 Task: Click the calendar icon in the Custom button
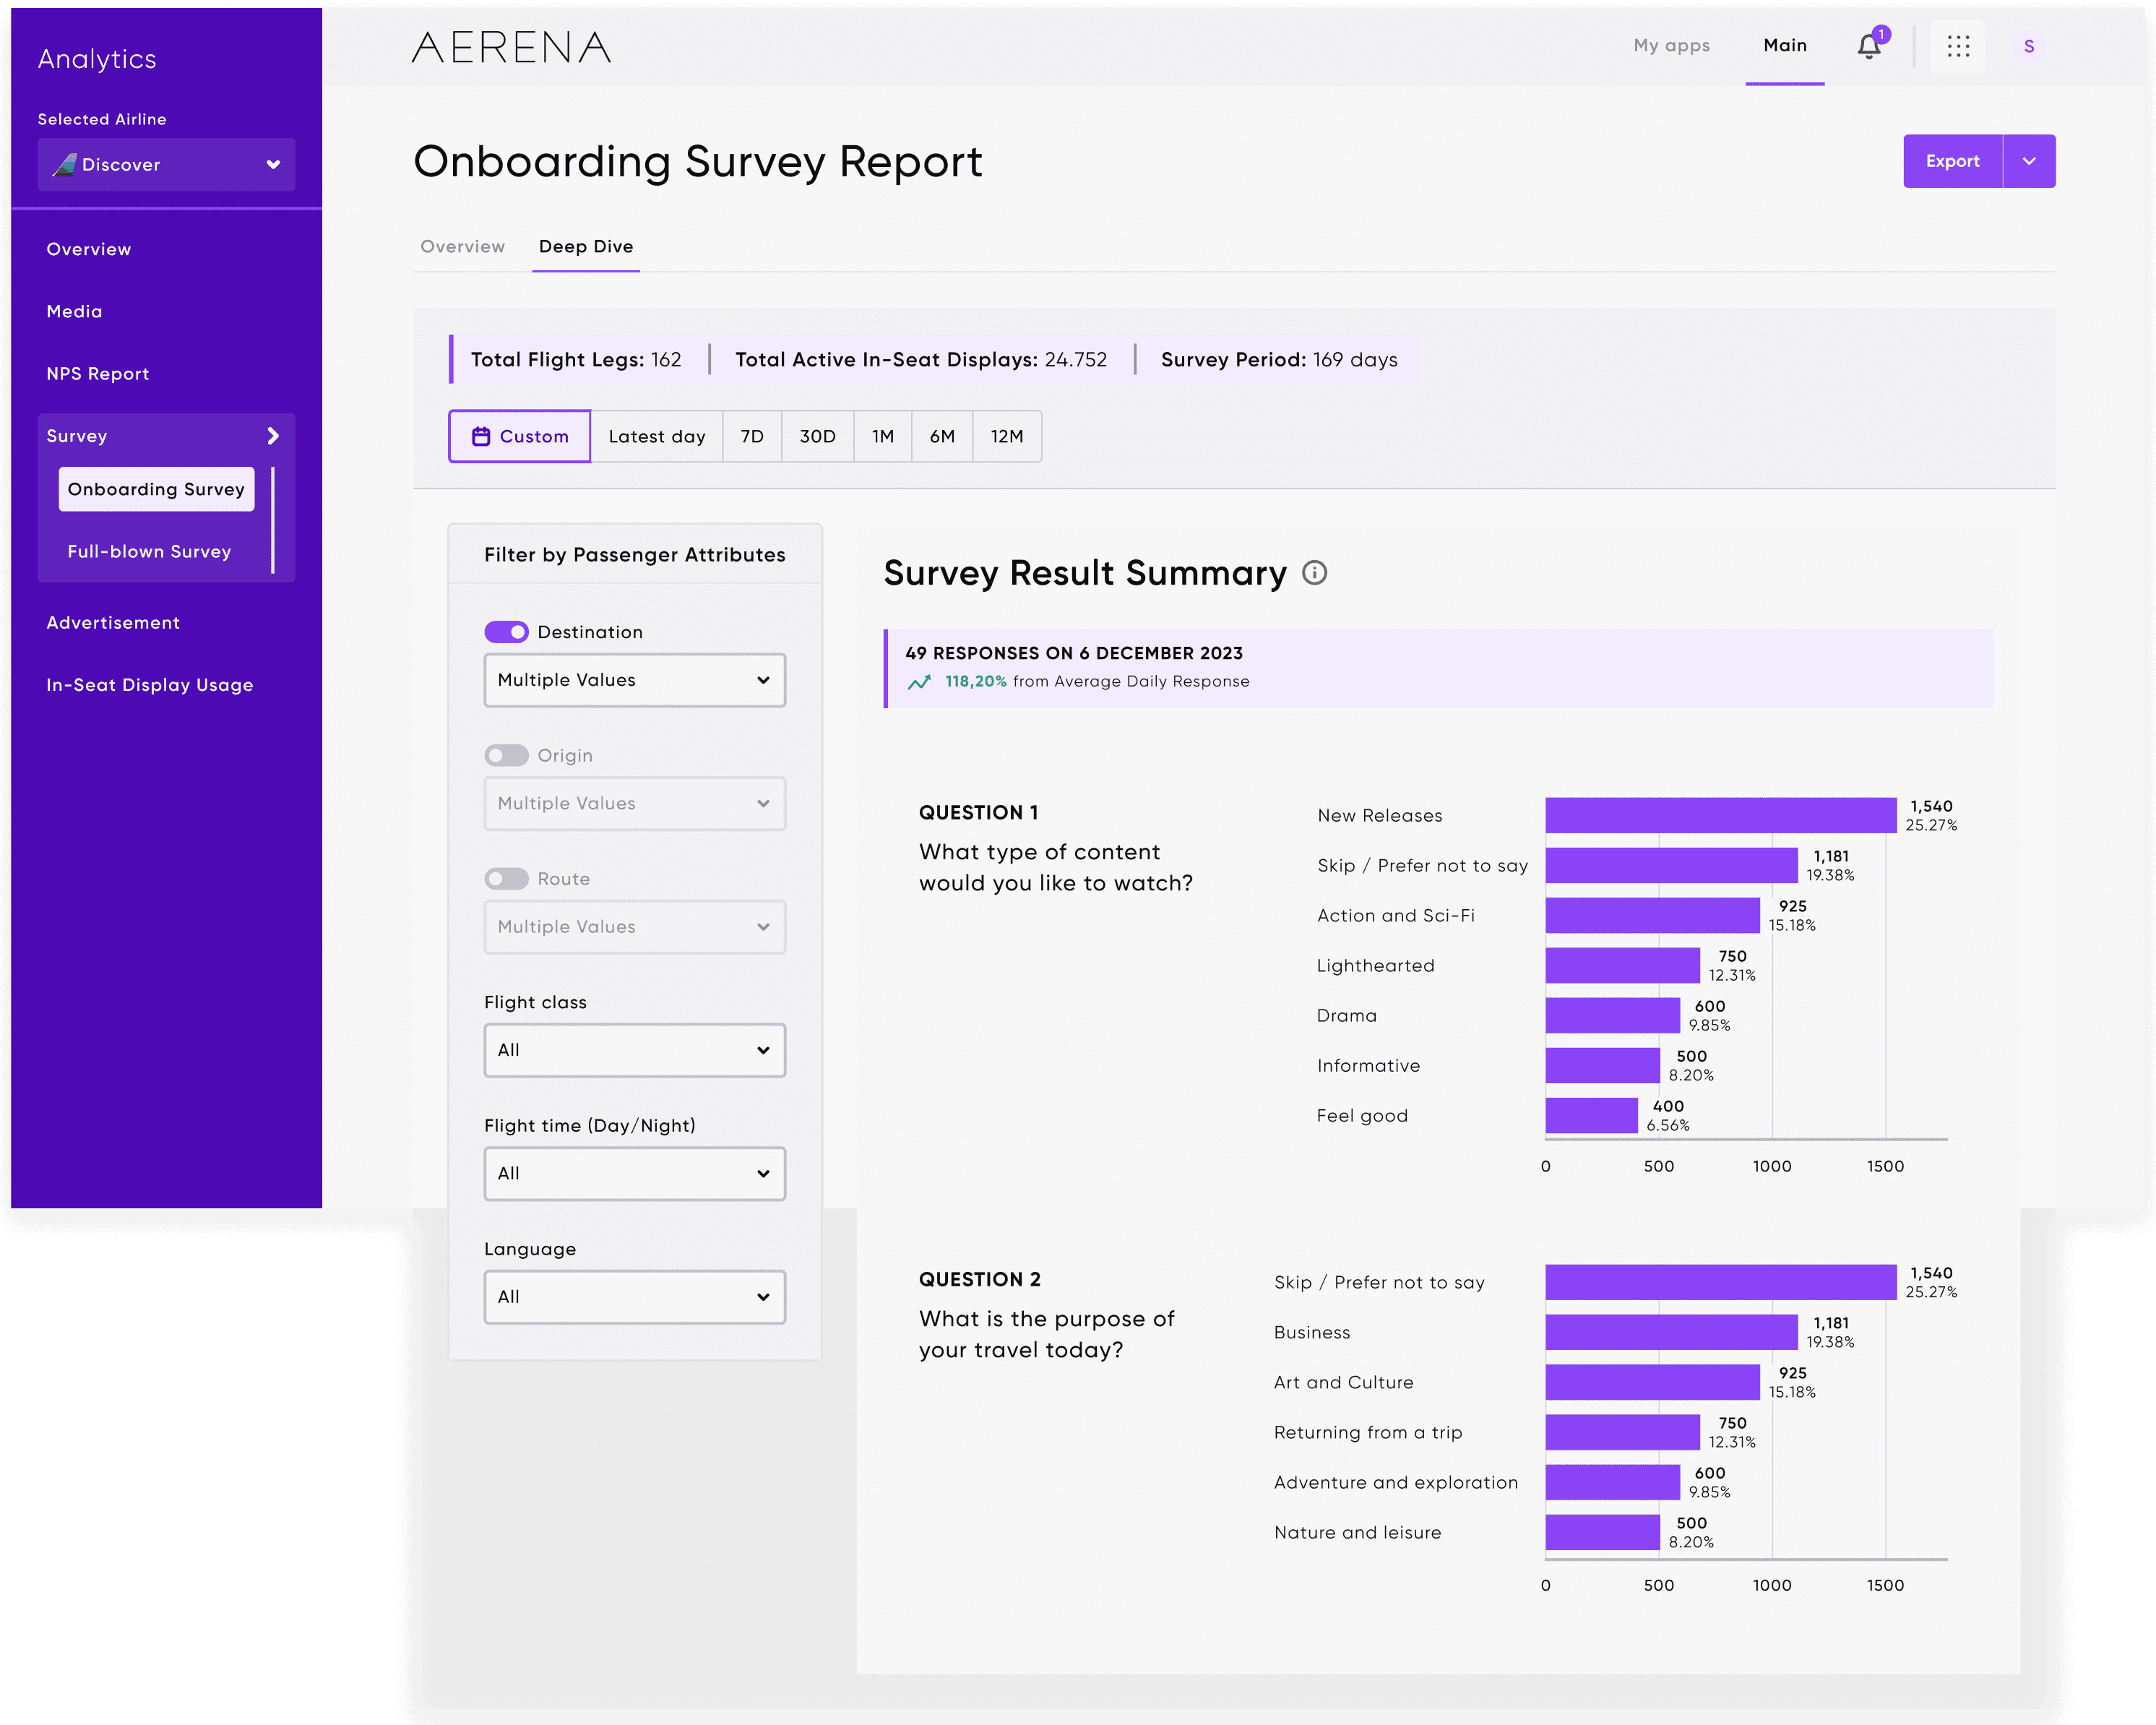tap(481, 436)
